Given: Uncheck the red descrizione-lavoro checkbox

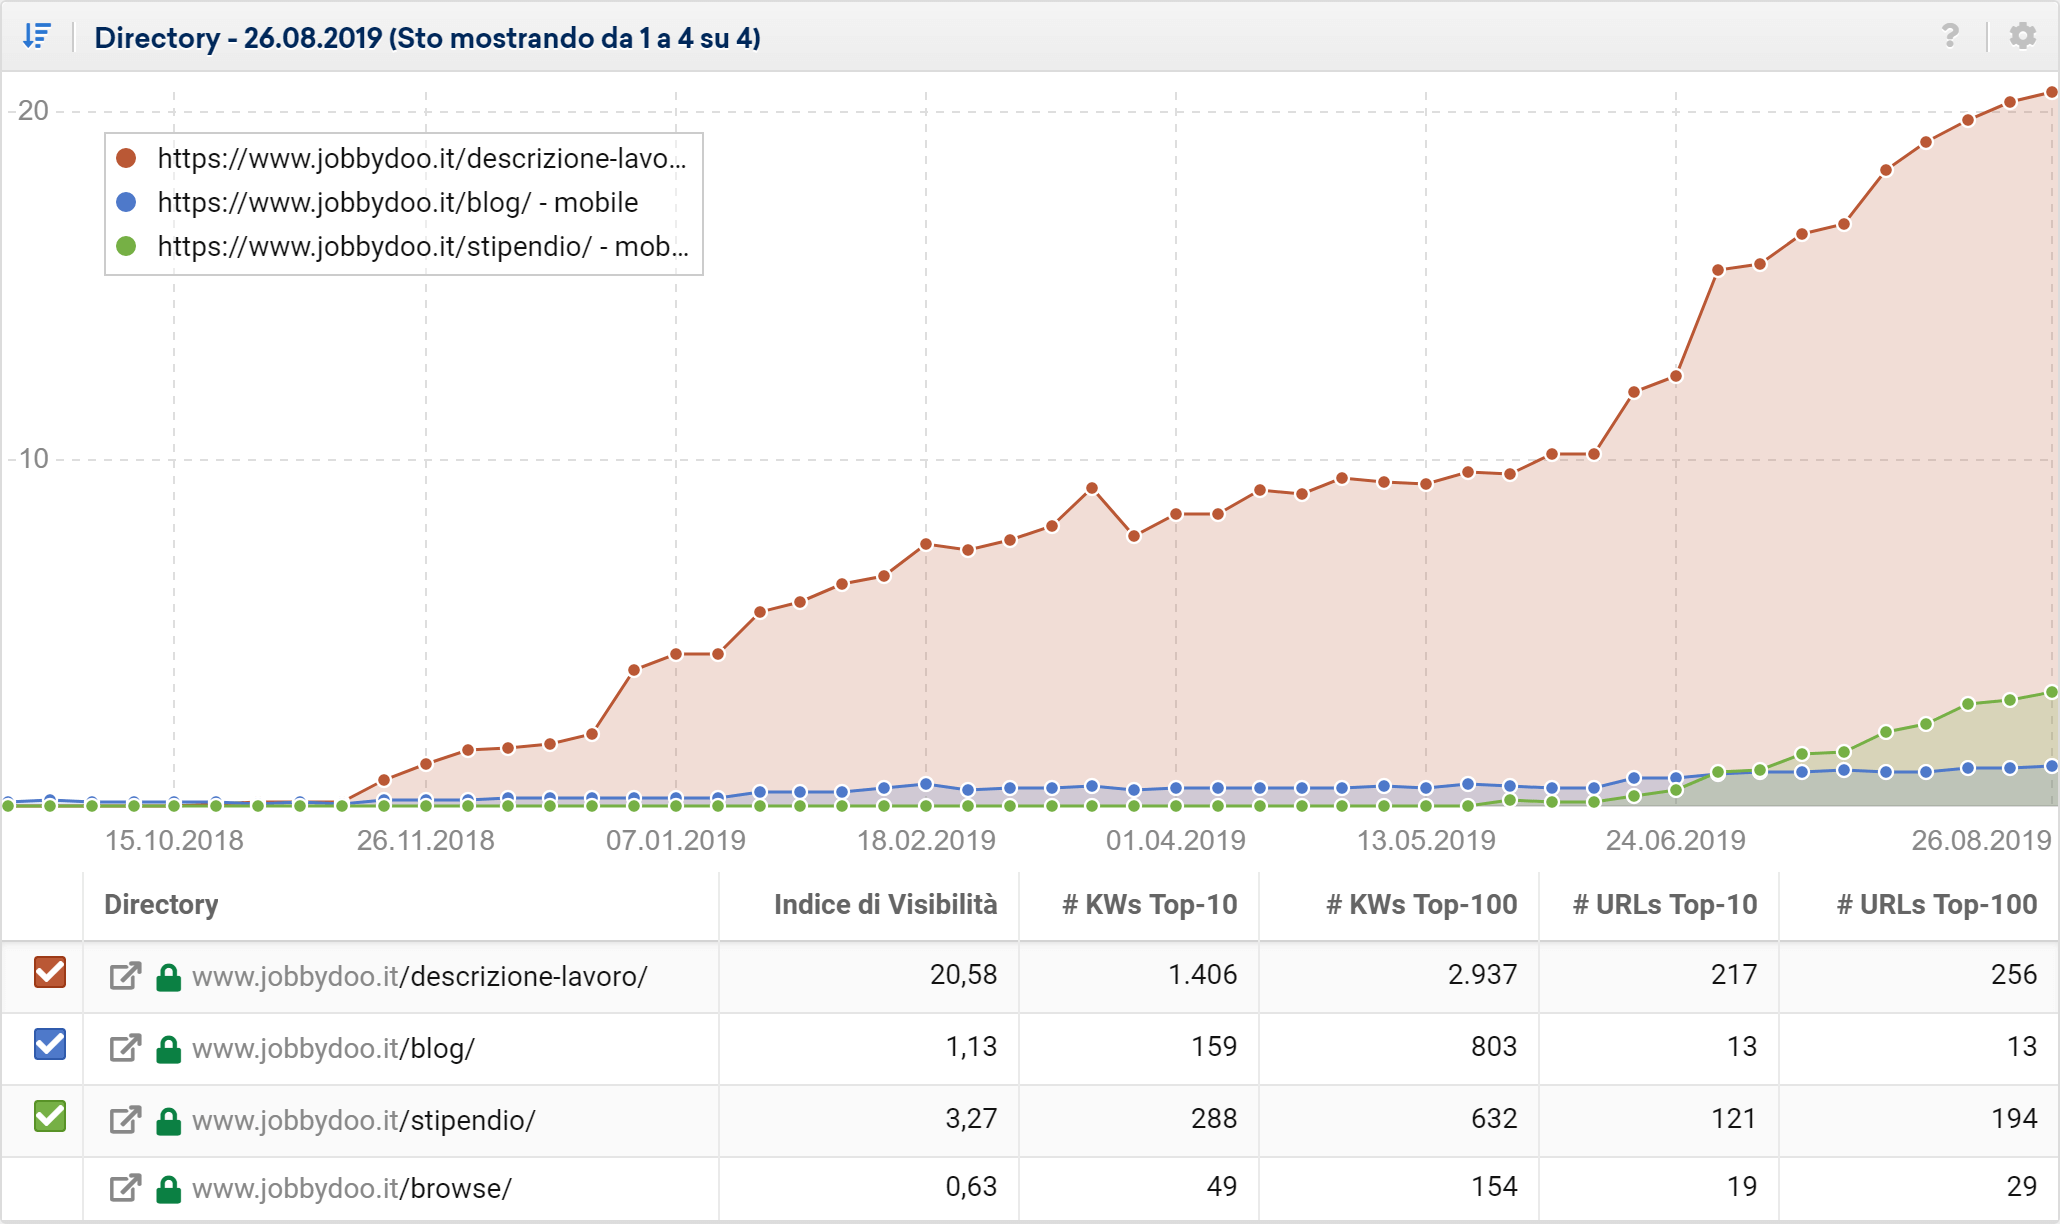Looking at the screenshot, I should point(50,972).
